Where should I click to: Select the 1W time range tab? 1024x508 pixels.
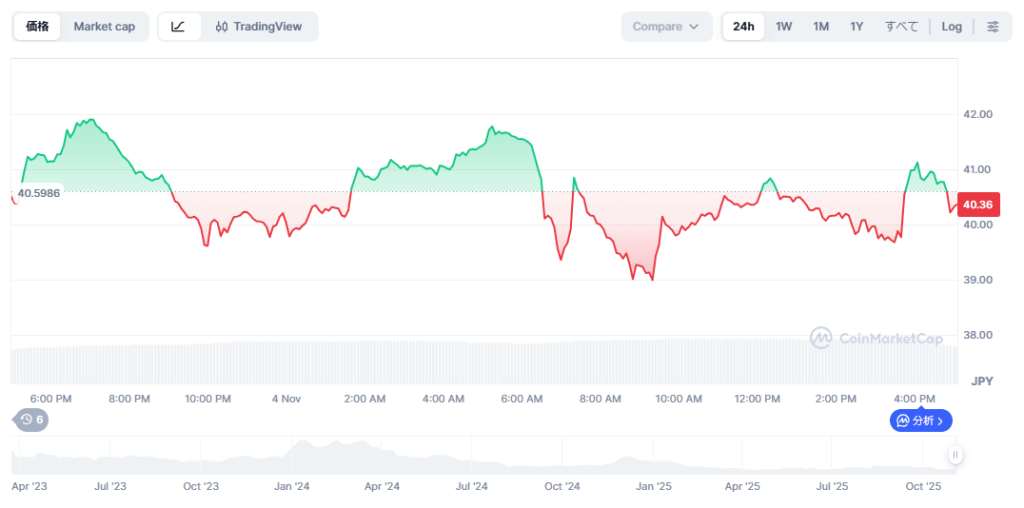point(783,27)
